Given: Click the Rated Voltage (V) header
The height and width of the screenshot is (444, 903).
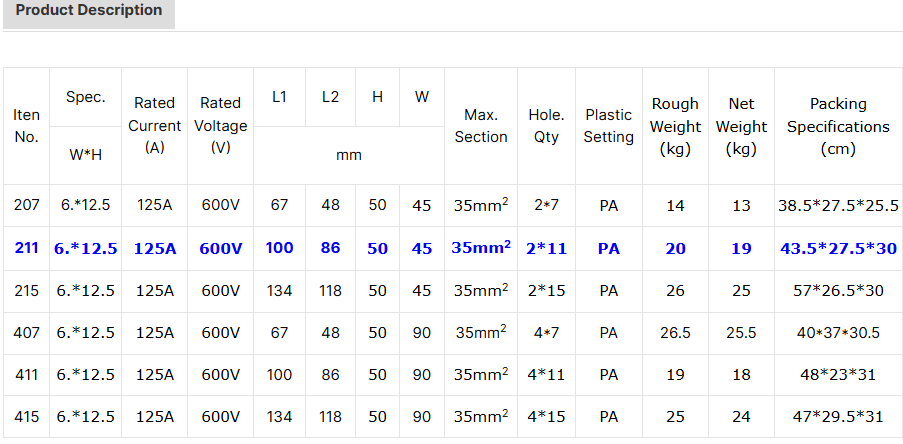Looking at the screenshot, I should 220,125.
